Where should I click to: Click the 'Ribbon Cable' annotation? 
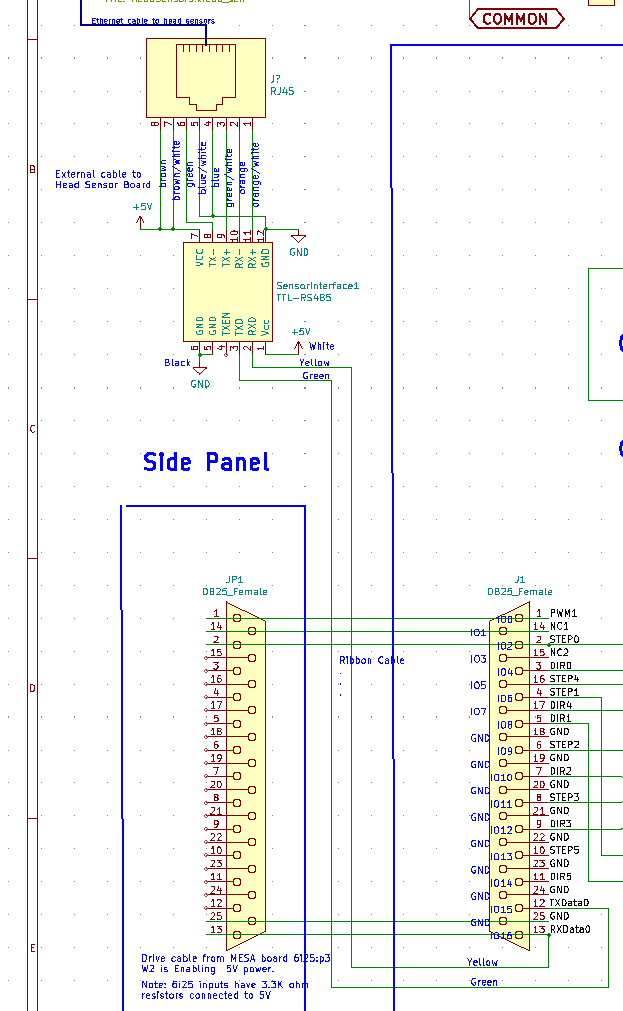[372, 660]
